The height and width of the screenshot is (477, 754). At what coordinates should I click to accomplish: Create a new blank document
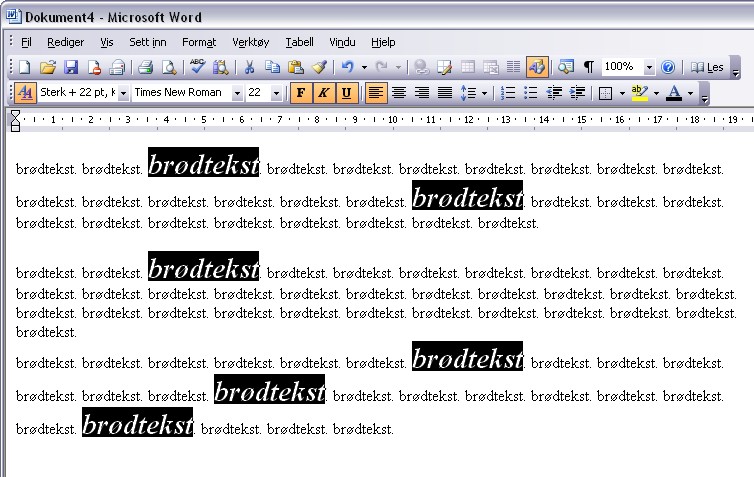tap(25, 67)
